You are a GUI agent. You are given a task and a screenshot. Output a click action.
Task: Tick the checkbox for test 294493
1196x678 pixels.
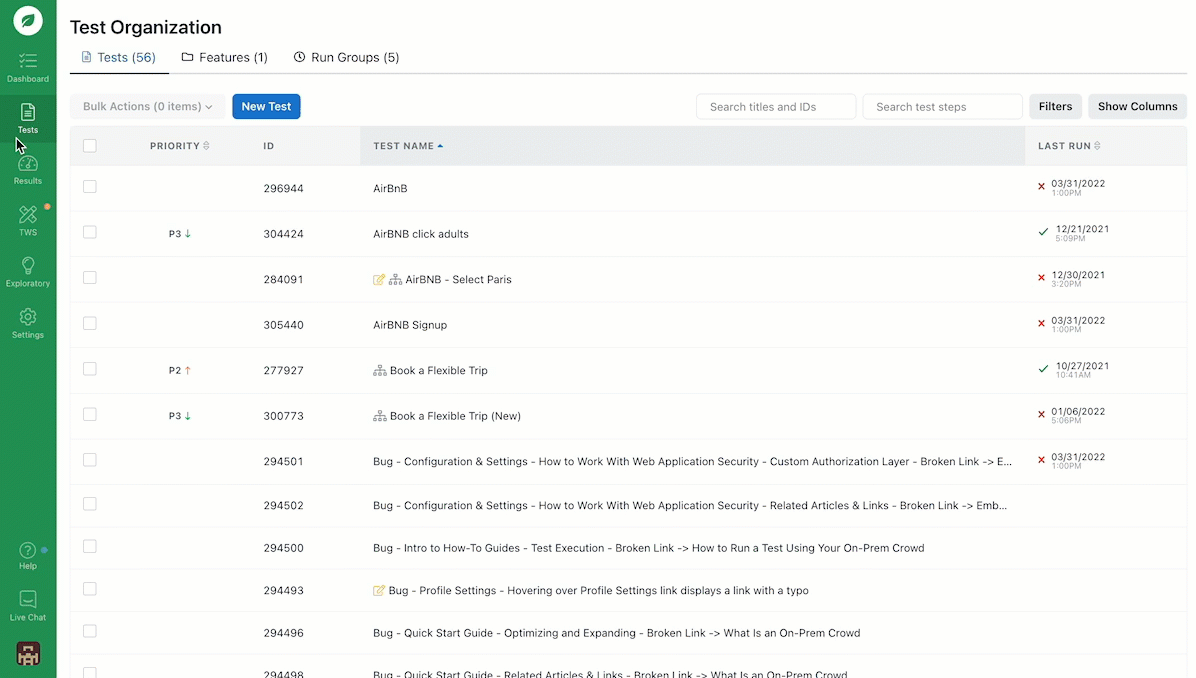click(x=90, y=589)
